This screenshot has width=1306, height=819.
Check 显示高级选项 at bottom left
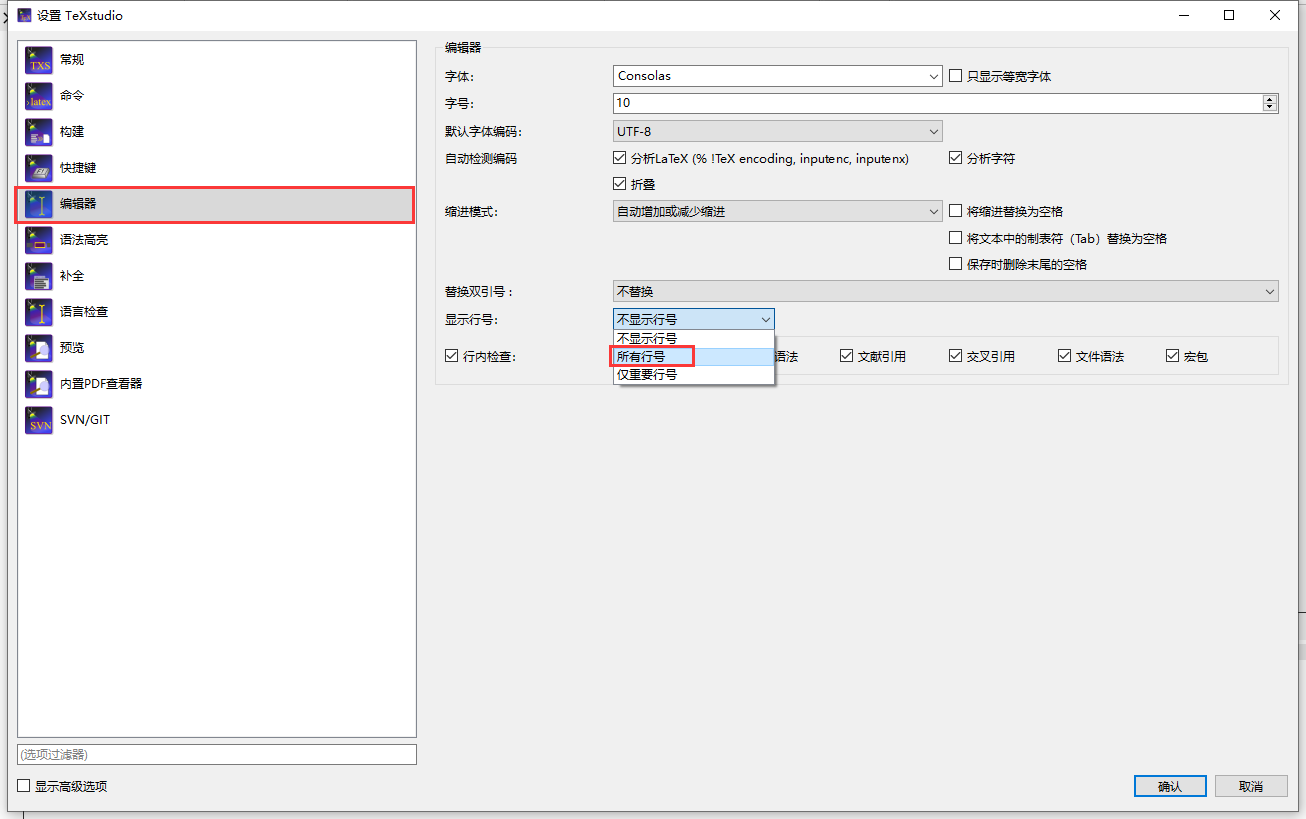[x=24, y=786]
